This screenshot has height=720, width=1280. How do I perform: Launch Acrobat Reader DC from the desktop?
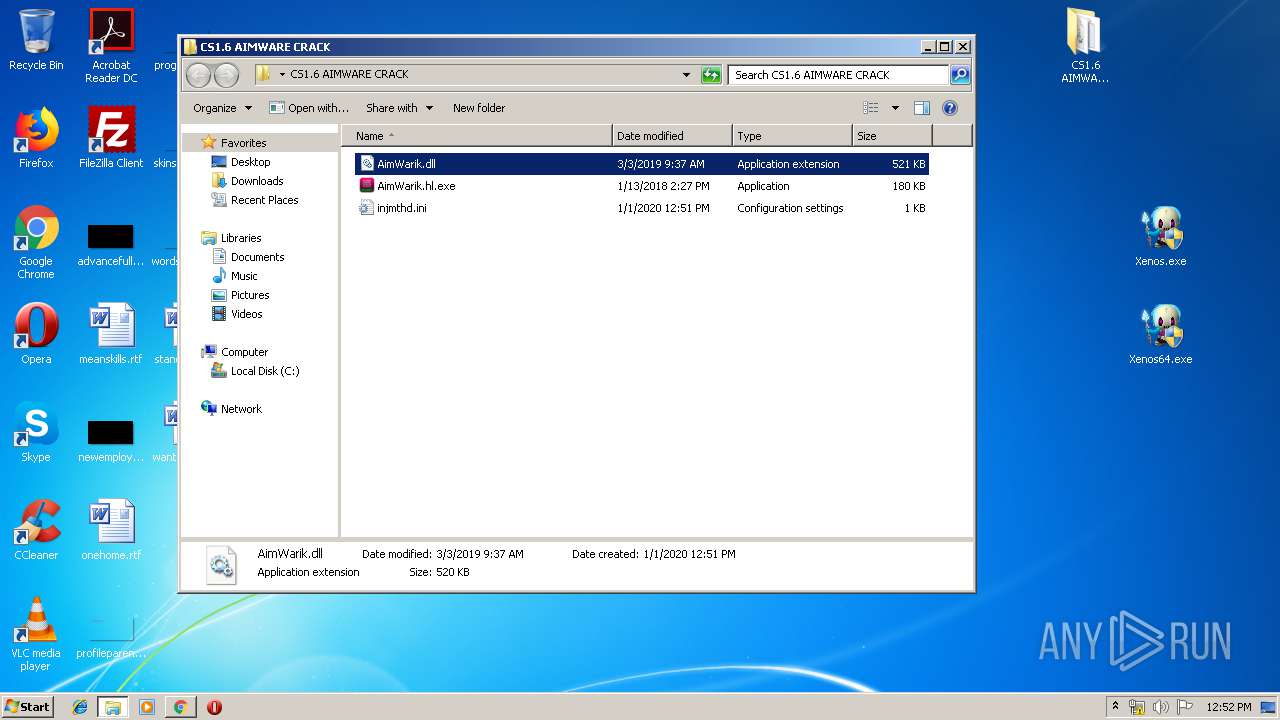(x=111, y=45)
